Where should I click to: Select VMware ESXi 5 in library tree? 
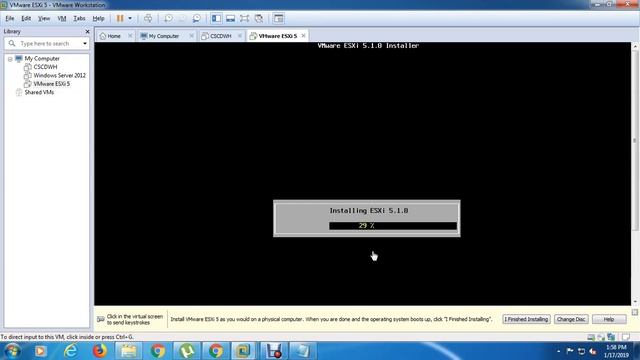pos(51,84)
